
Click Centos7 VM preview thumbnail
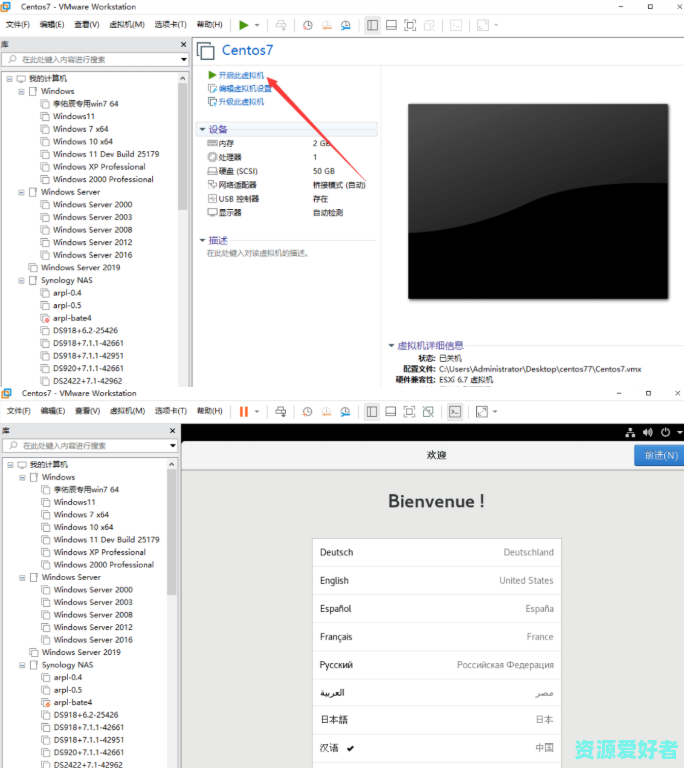[538, 201]
